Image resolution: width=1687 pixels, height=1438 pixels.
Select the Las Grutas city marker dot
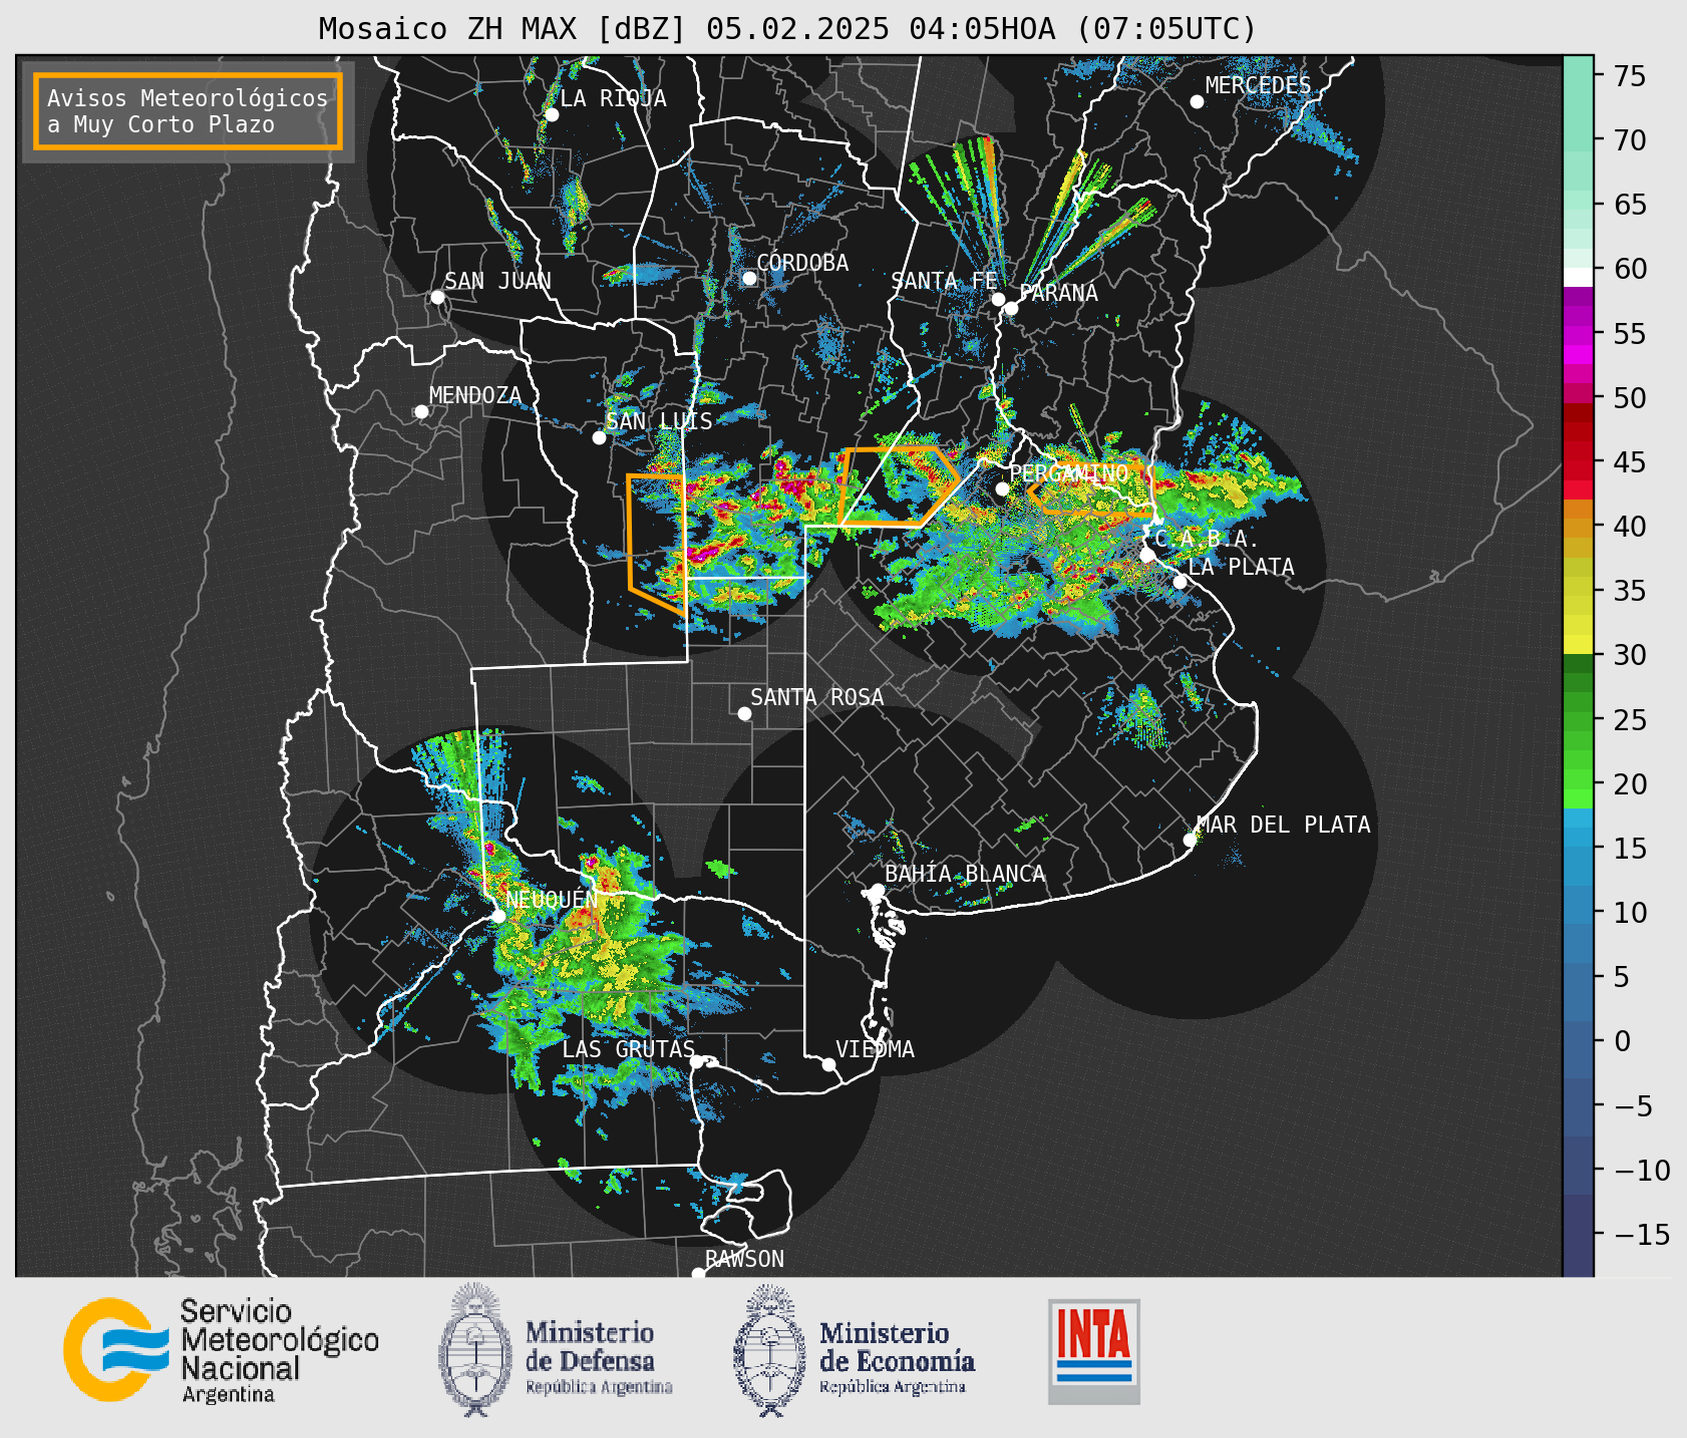coord(697,1062)
